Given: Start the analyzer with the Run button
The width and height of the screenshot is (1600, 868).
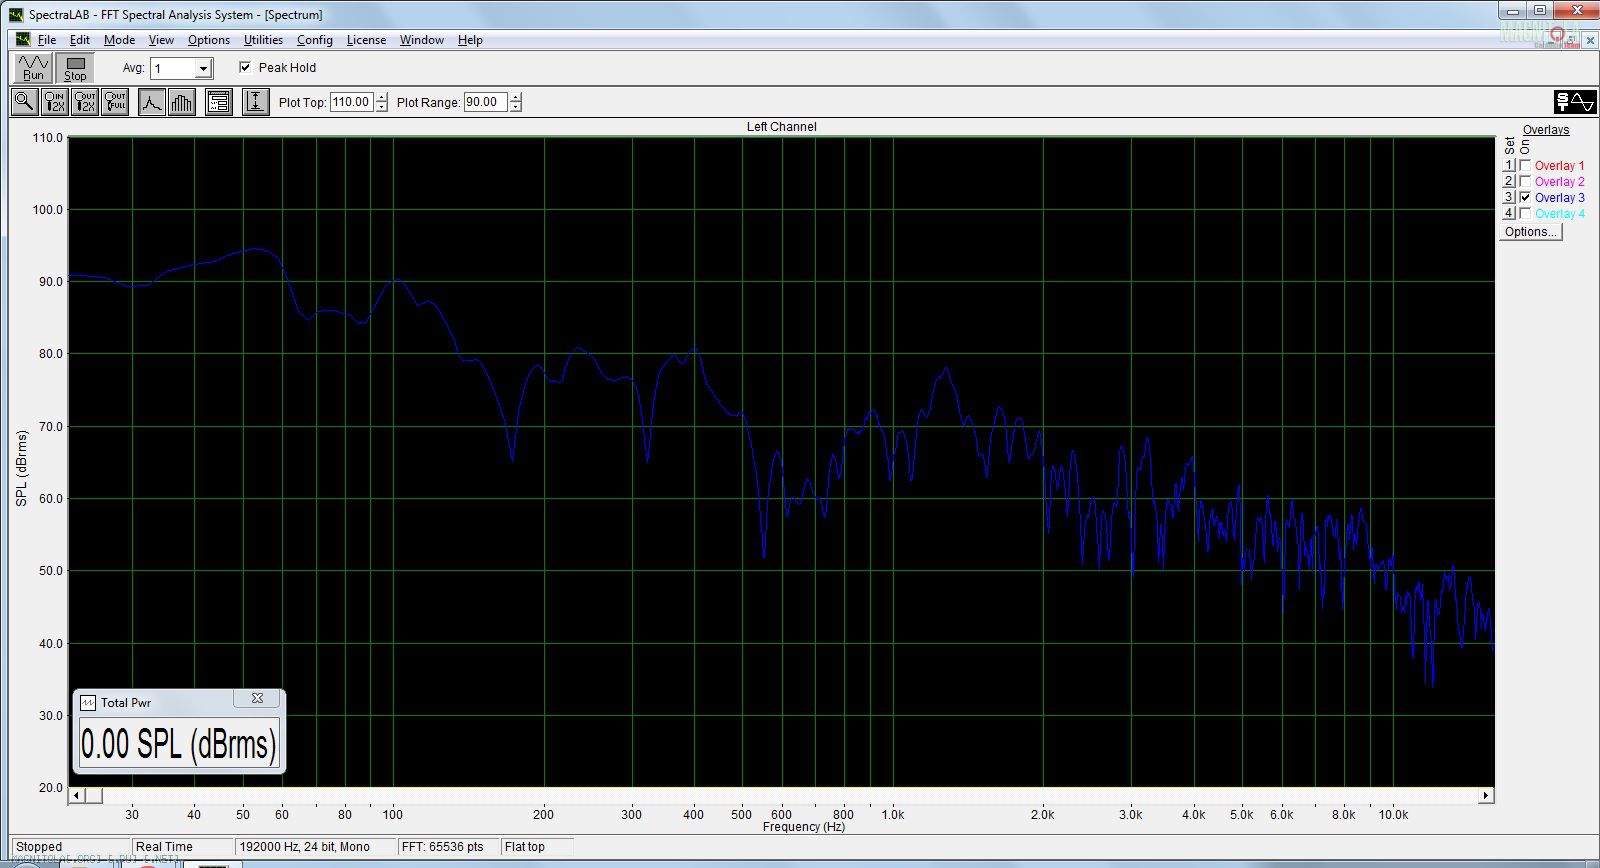Looking at the screenshot, I should pyautogui.click(x=33, y=68).
